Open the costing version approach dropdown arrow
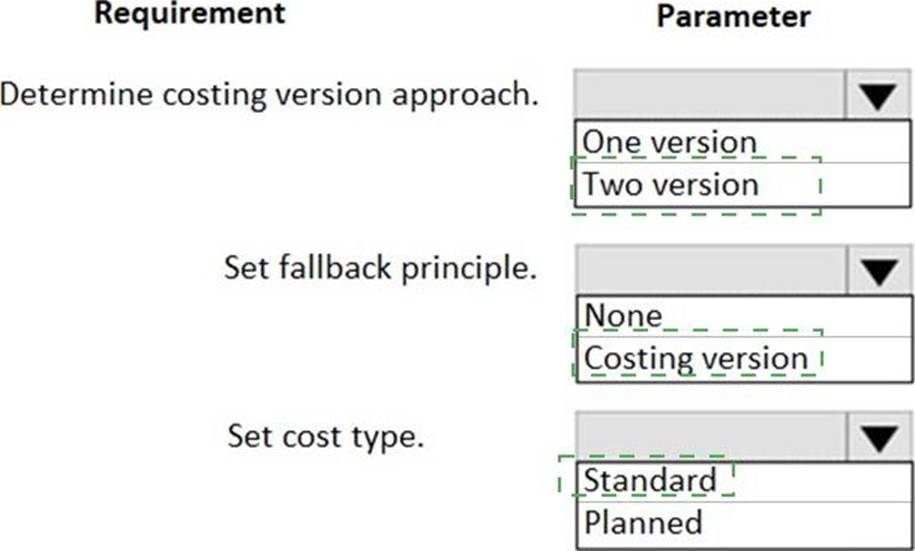The height and width of the screenshot is (551, 915). tap(878, 95)
